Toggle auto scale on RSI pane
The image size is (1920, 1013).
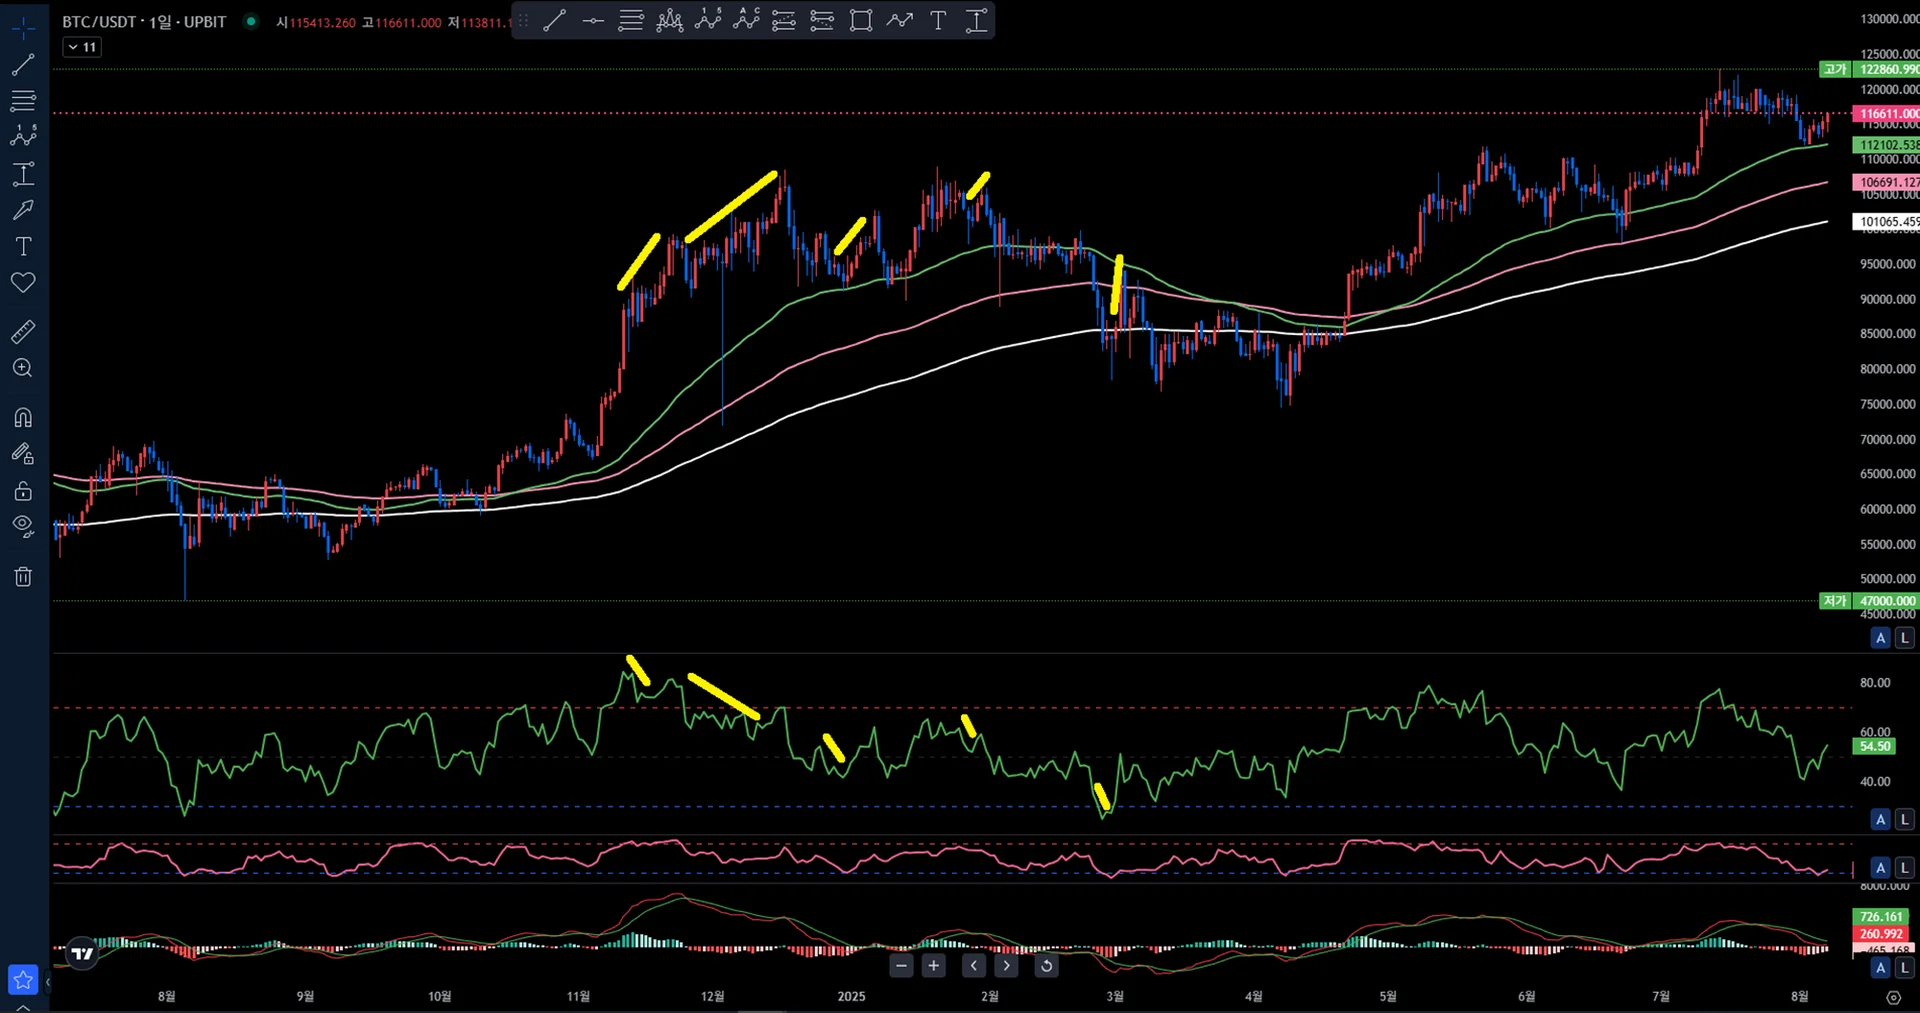pos(1880,820)
